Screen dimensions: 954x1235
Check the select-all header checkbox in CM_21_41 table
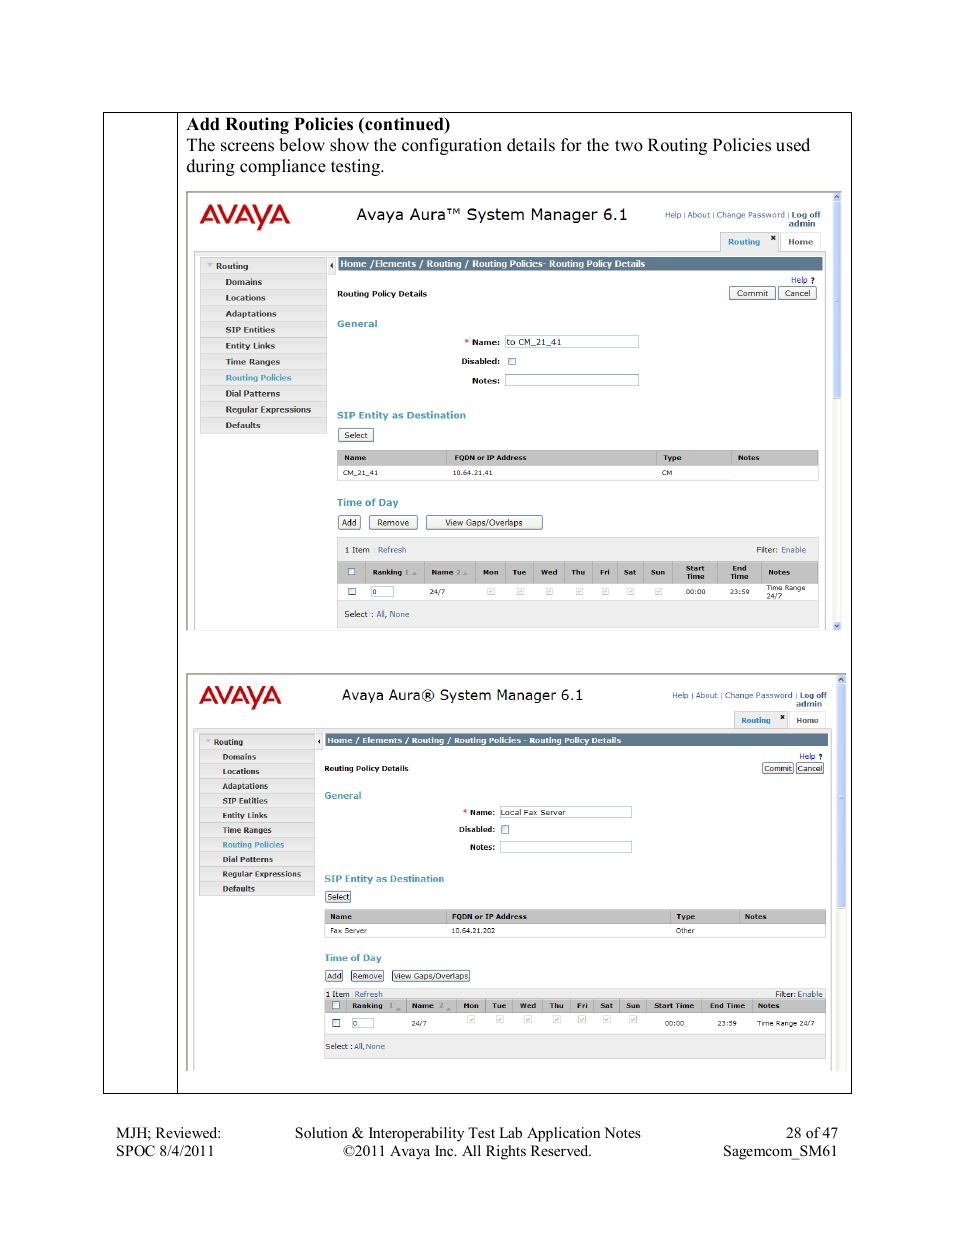351,572
